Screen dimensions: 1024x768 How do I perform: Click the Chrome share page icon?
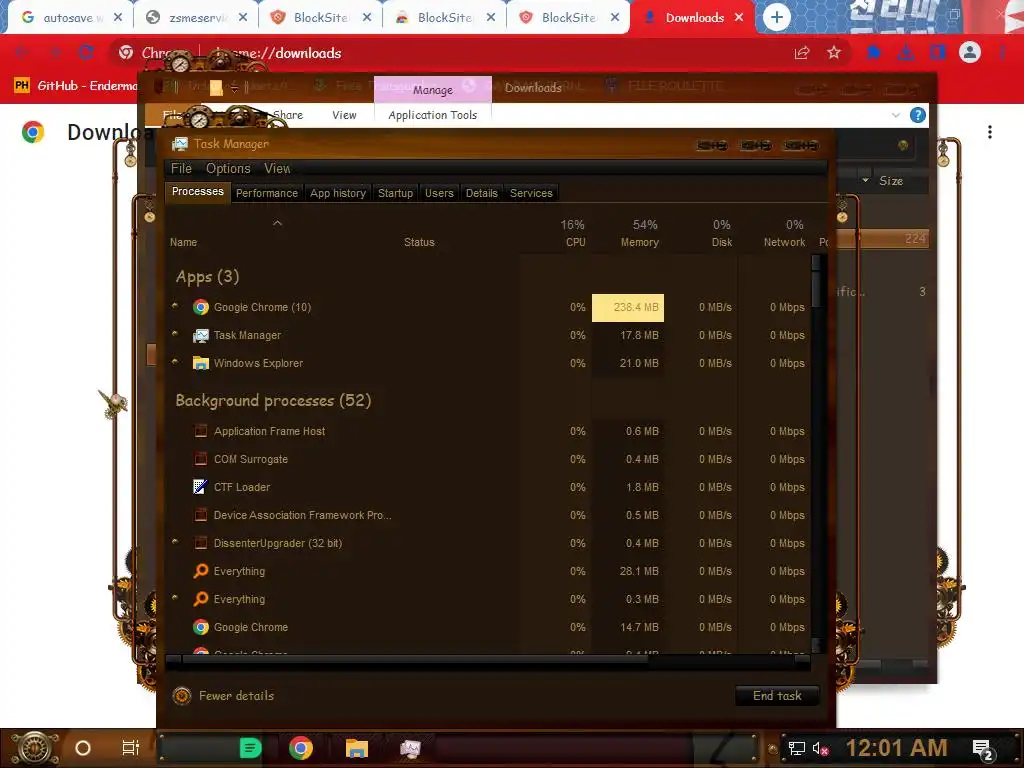(x=802, y=53)
